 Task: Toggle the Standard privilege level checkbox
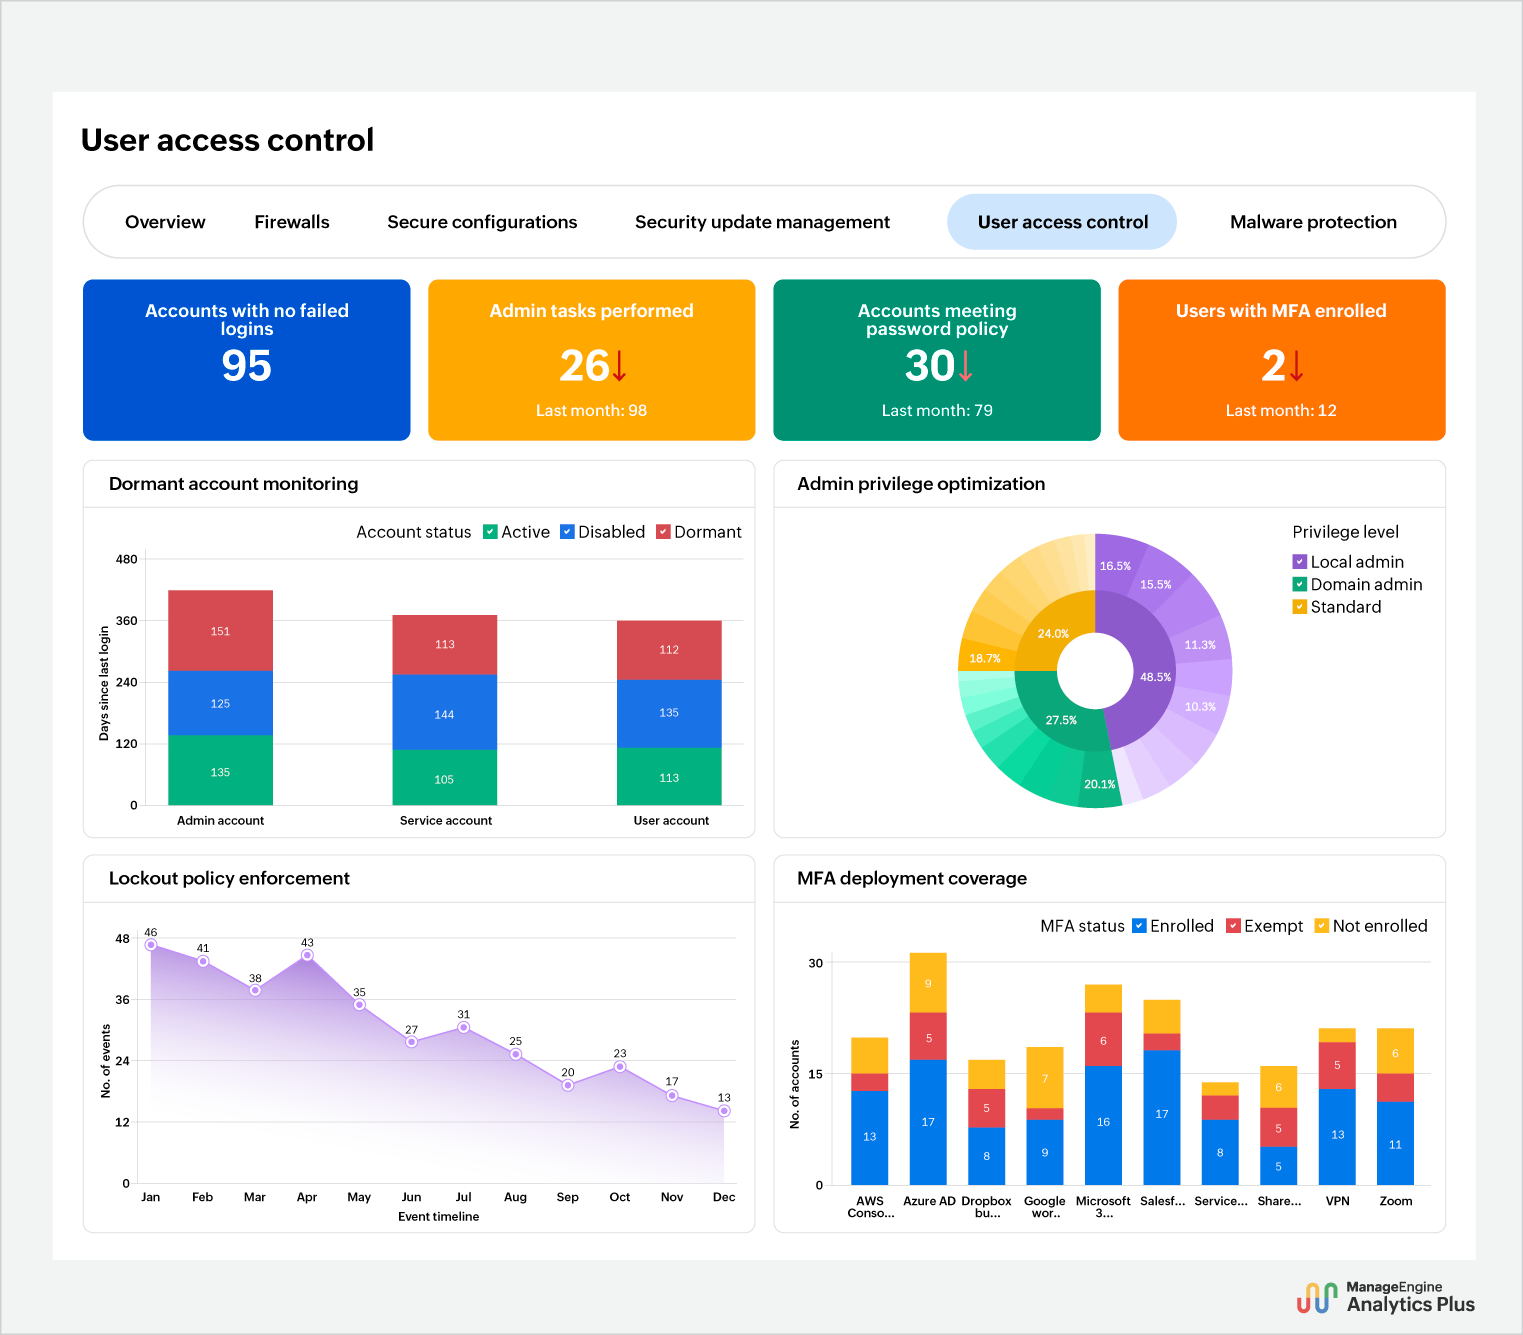click(x=1300, y=607)
